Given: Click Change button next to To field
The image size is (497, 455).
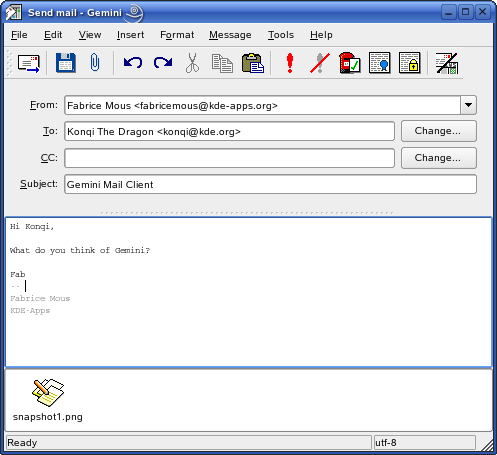Looking at the screenshot, I should (x=439, y=131).
